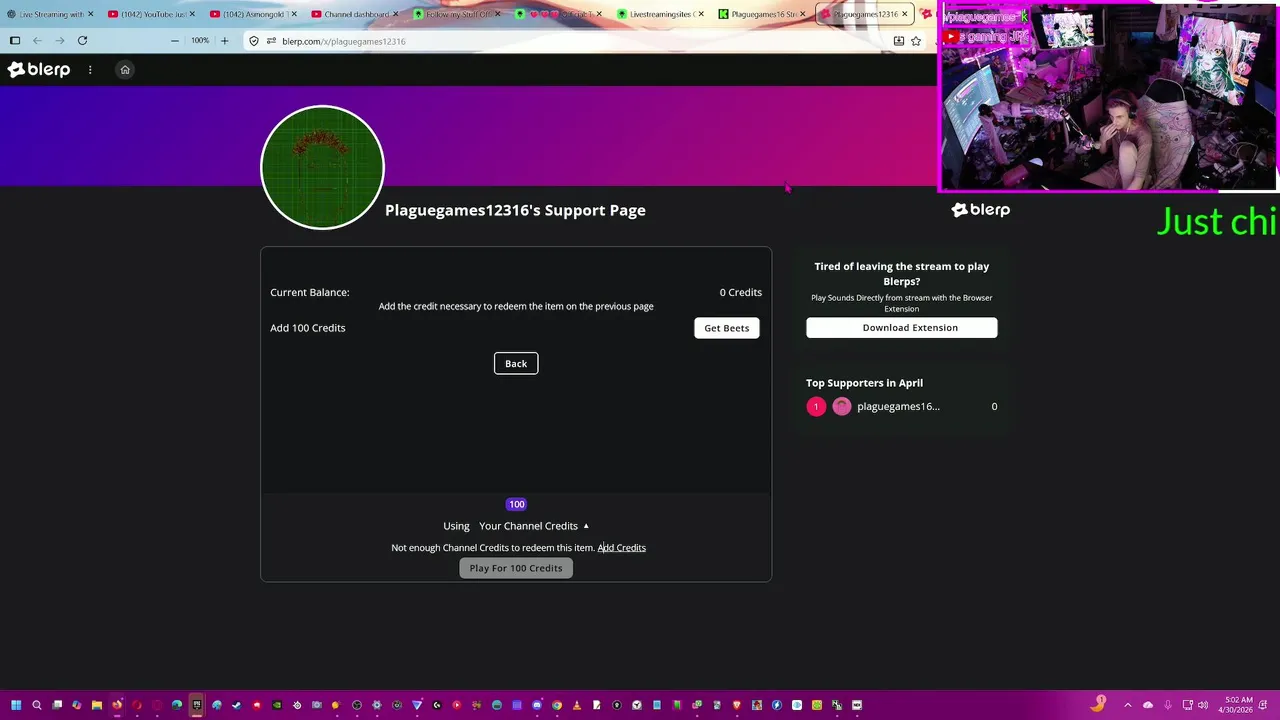Viewport: 1280px width, 720px height.
Task: Click the save-page icon beside the bookmark star
Action: point(898,41)
